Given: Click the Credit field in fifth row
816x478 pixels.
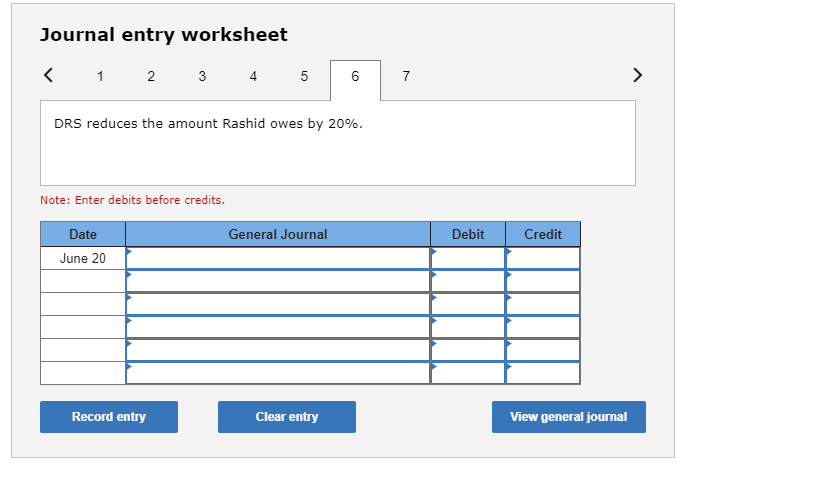Looking at the screenshot, I should [543, 350].
